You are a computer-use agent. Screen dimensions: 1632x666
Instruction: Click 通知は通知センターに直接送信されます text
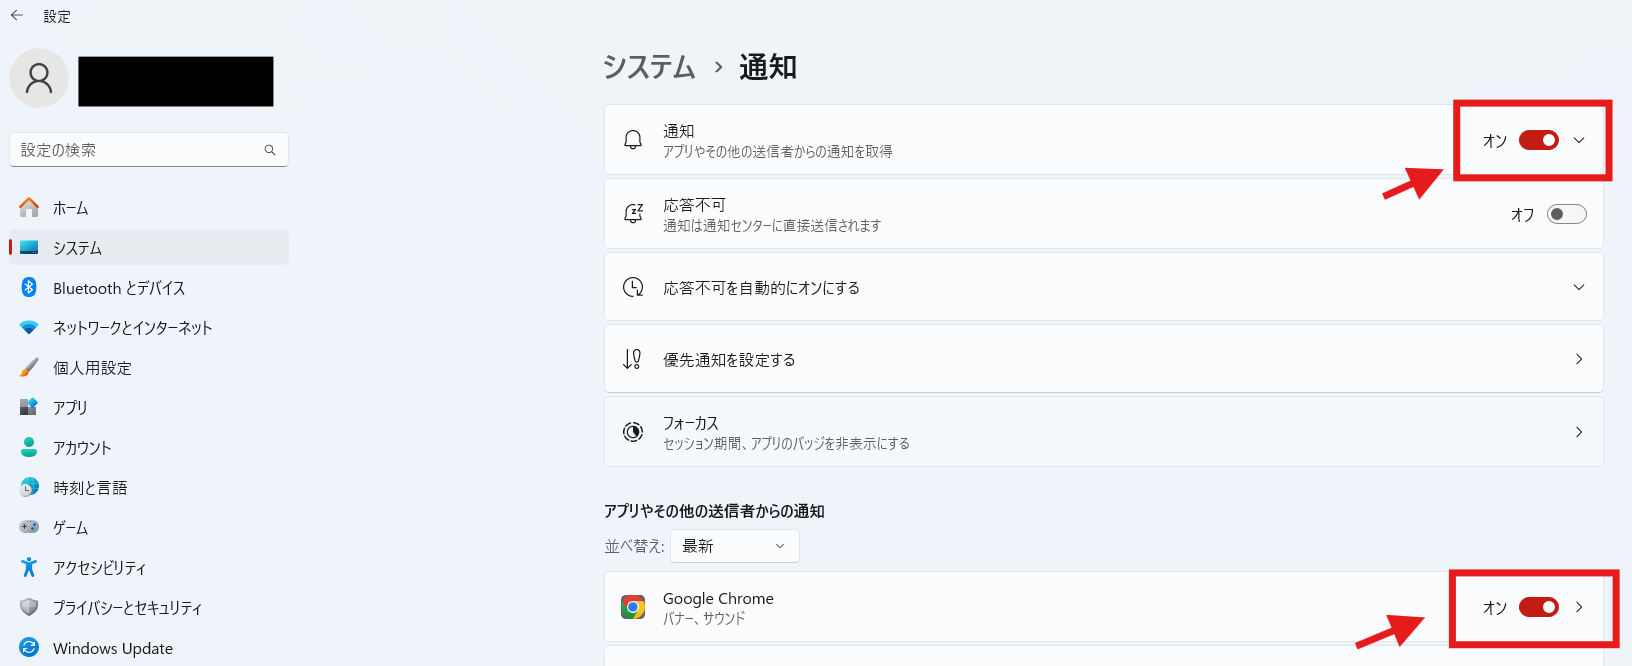tap(772, 226)
